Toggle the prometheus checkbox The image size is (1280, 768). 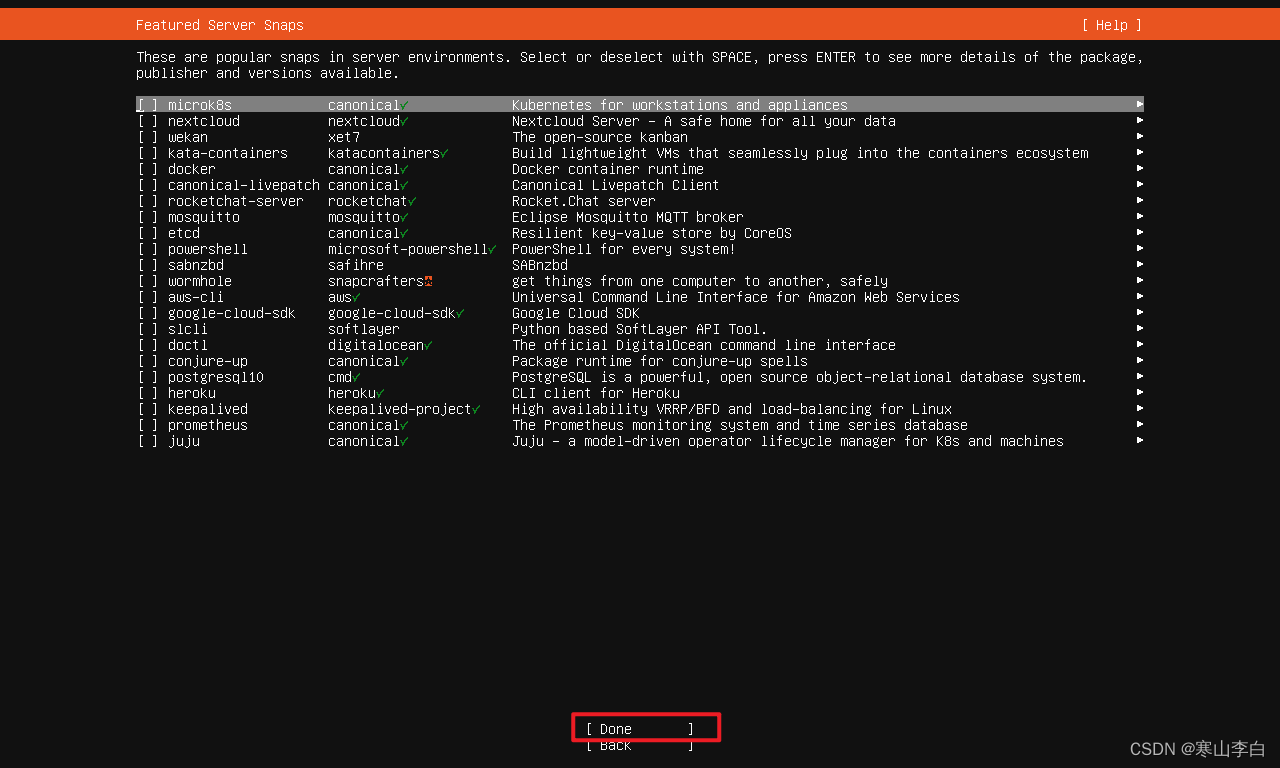148,425
